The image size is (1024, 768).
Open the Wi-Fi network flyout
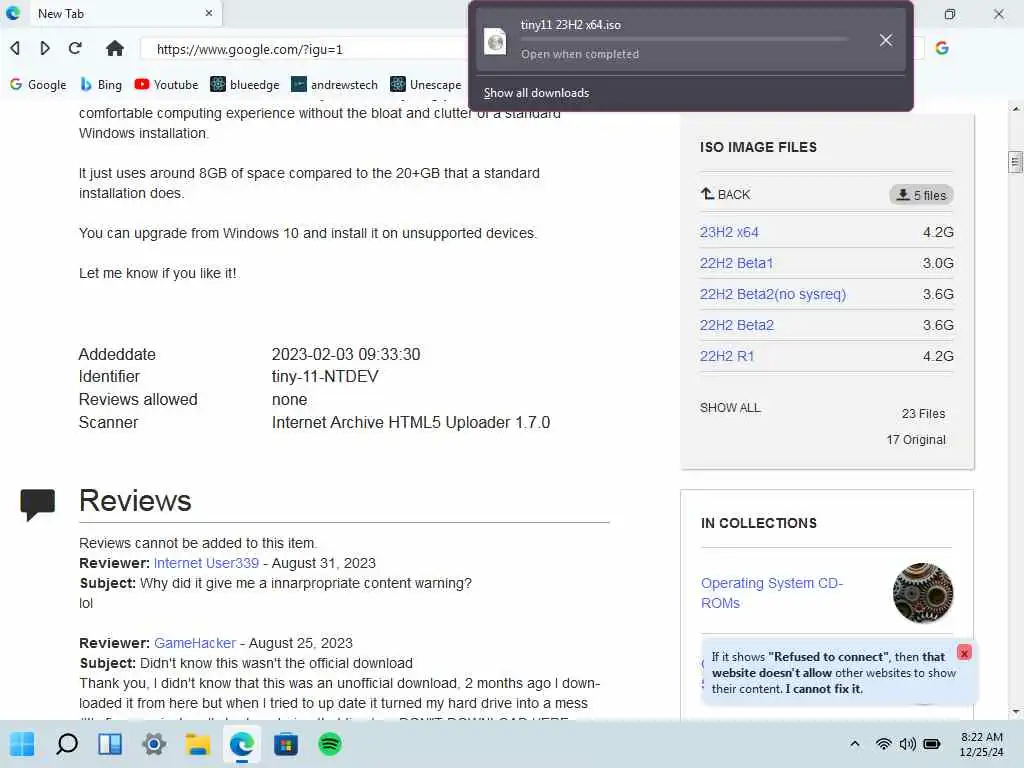pos(884,744)
